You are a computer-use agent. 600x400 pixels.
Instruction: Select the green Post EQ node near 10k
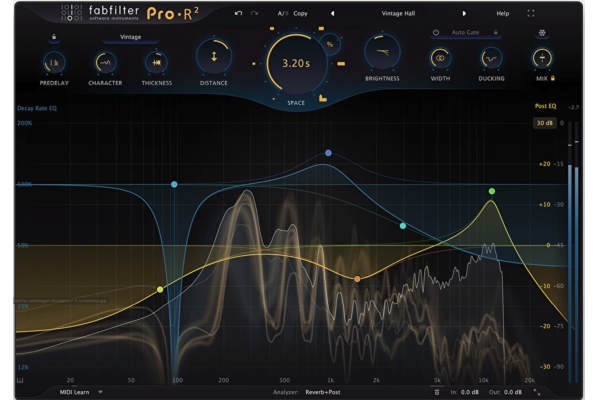[492, 191]
